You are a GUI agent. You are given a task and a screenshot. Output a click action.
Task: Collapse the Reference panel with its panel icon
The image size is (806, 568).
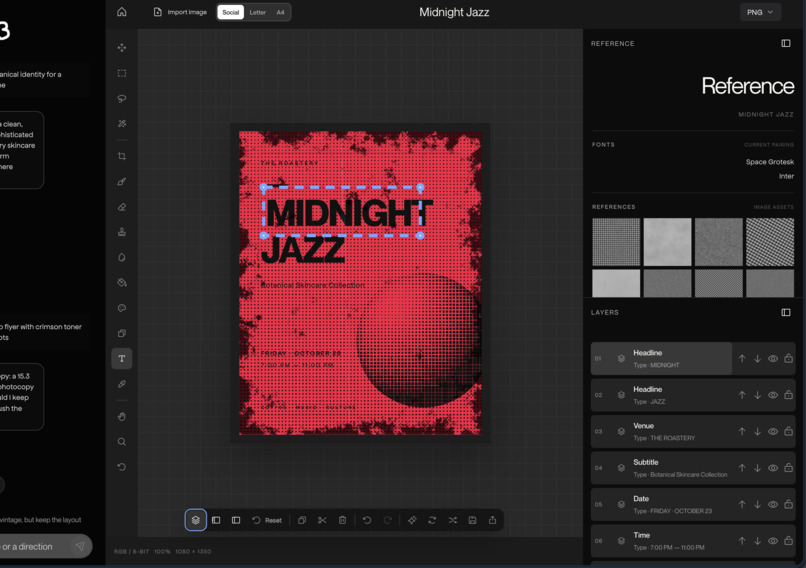[x=786, y=43]
